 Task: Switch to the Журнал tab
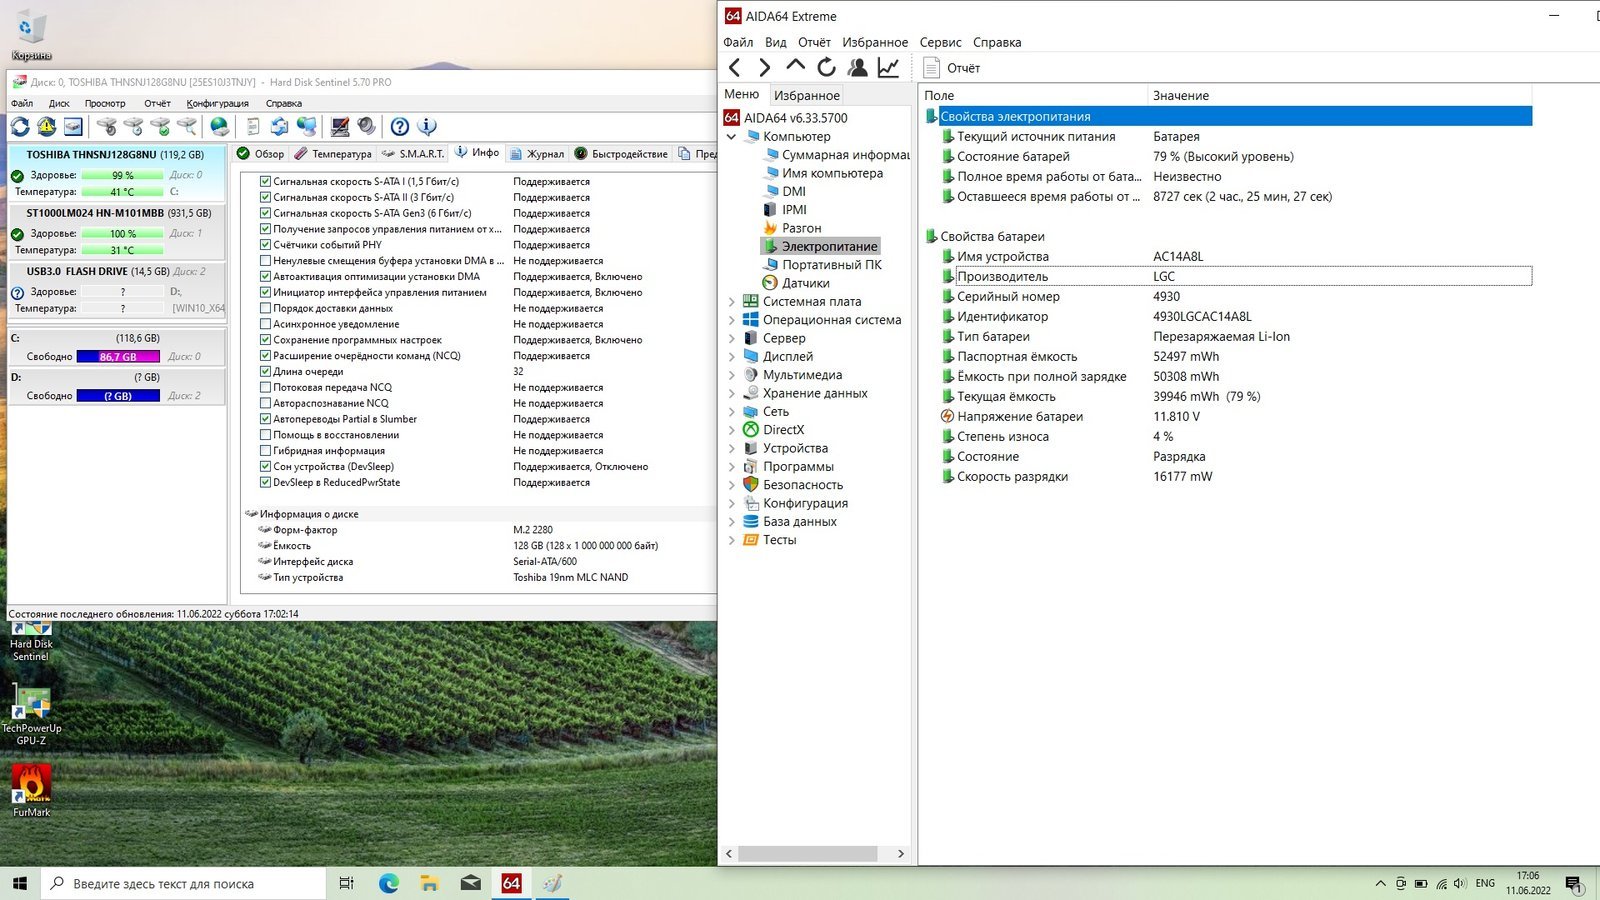tap(537, 154)
